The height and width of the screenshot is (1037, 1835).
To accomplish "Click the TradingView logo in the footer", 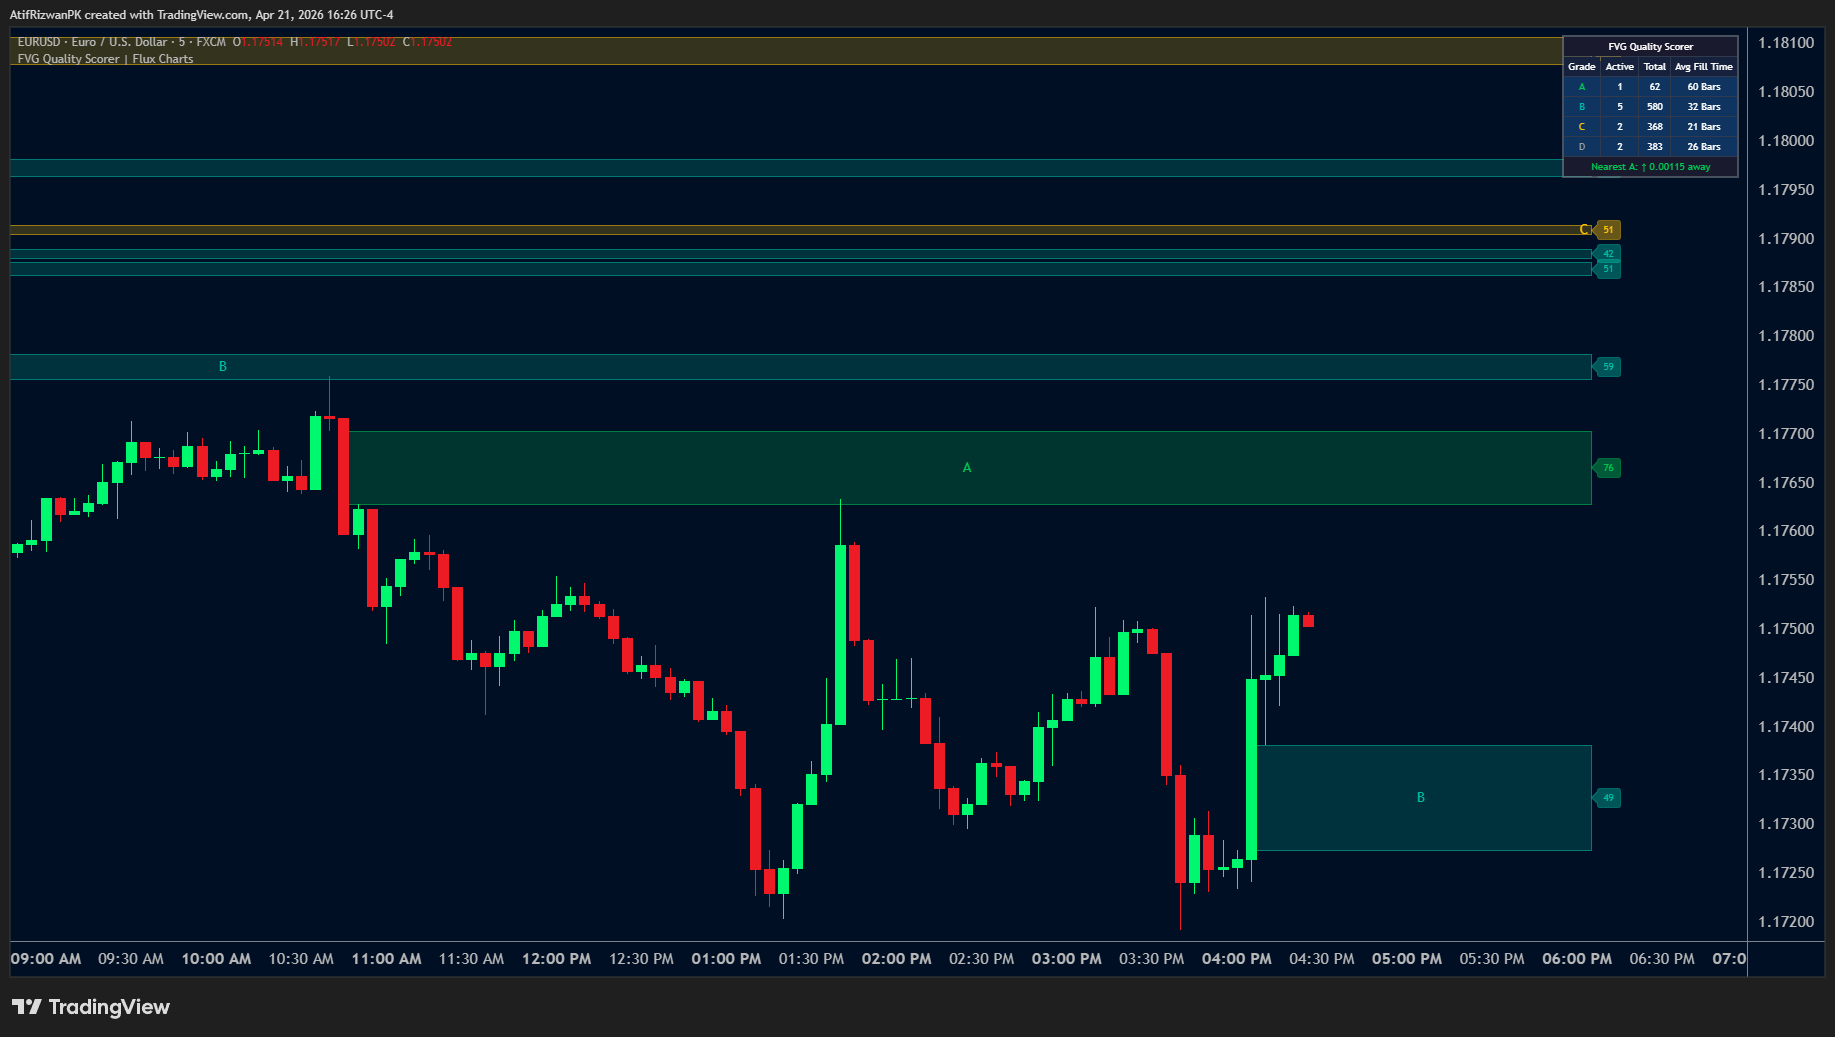I will [91, 1007].
